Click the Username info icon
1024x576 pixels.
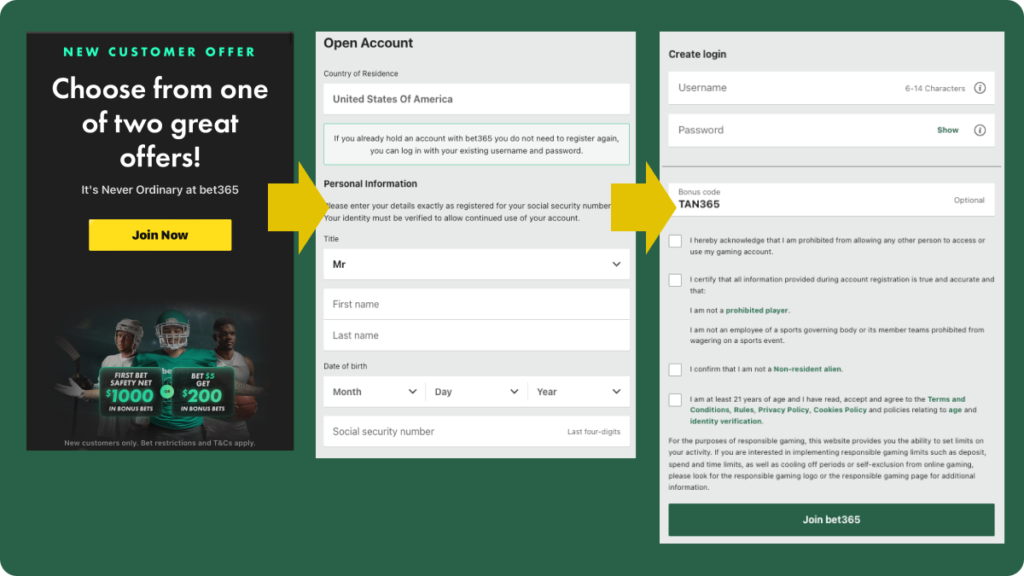[980, 88]
